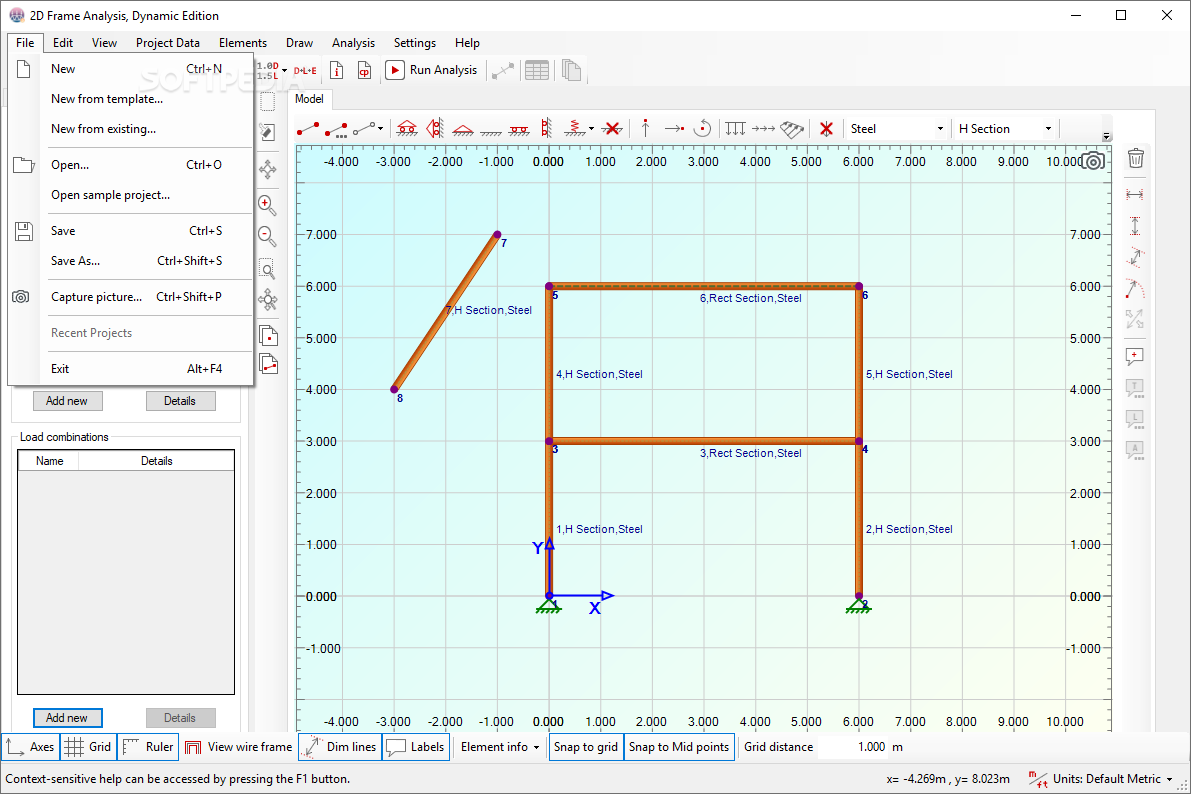
Task: Click the add text annotation bubble icon
Action: 1135,356
